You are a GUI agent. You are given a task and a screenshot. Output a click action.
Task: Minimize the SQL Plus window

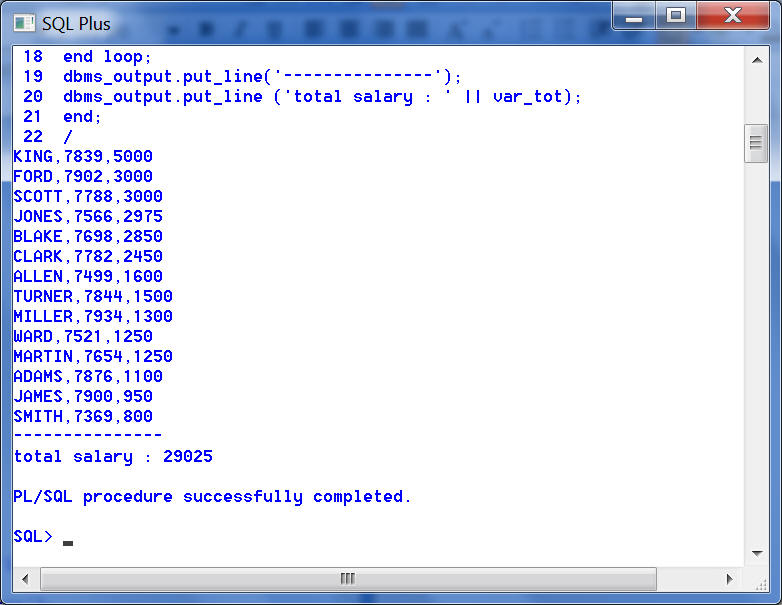point(633,17)
